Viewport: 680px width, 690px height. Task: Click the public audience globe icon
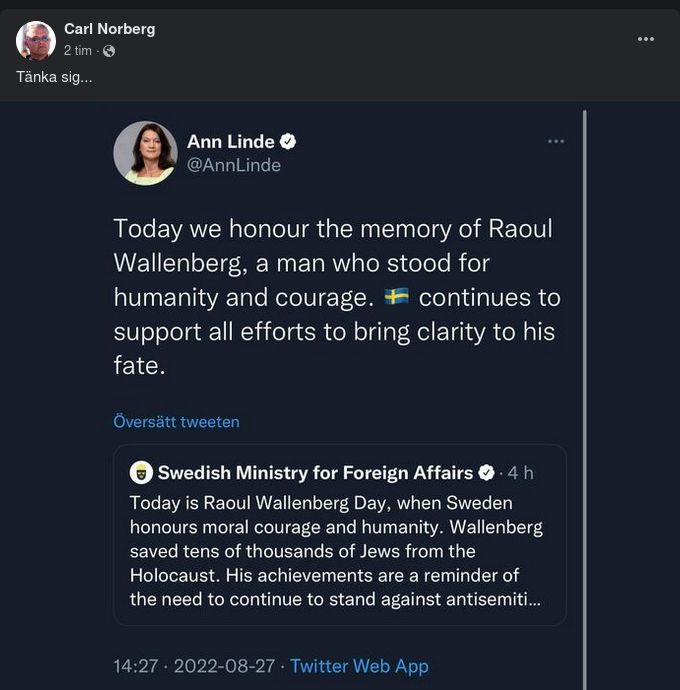click(109, 51)
